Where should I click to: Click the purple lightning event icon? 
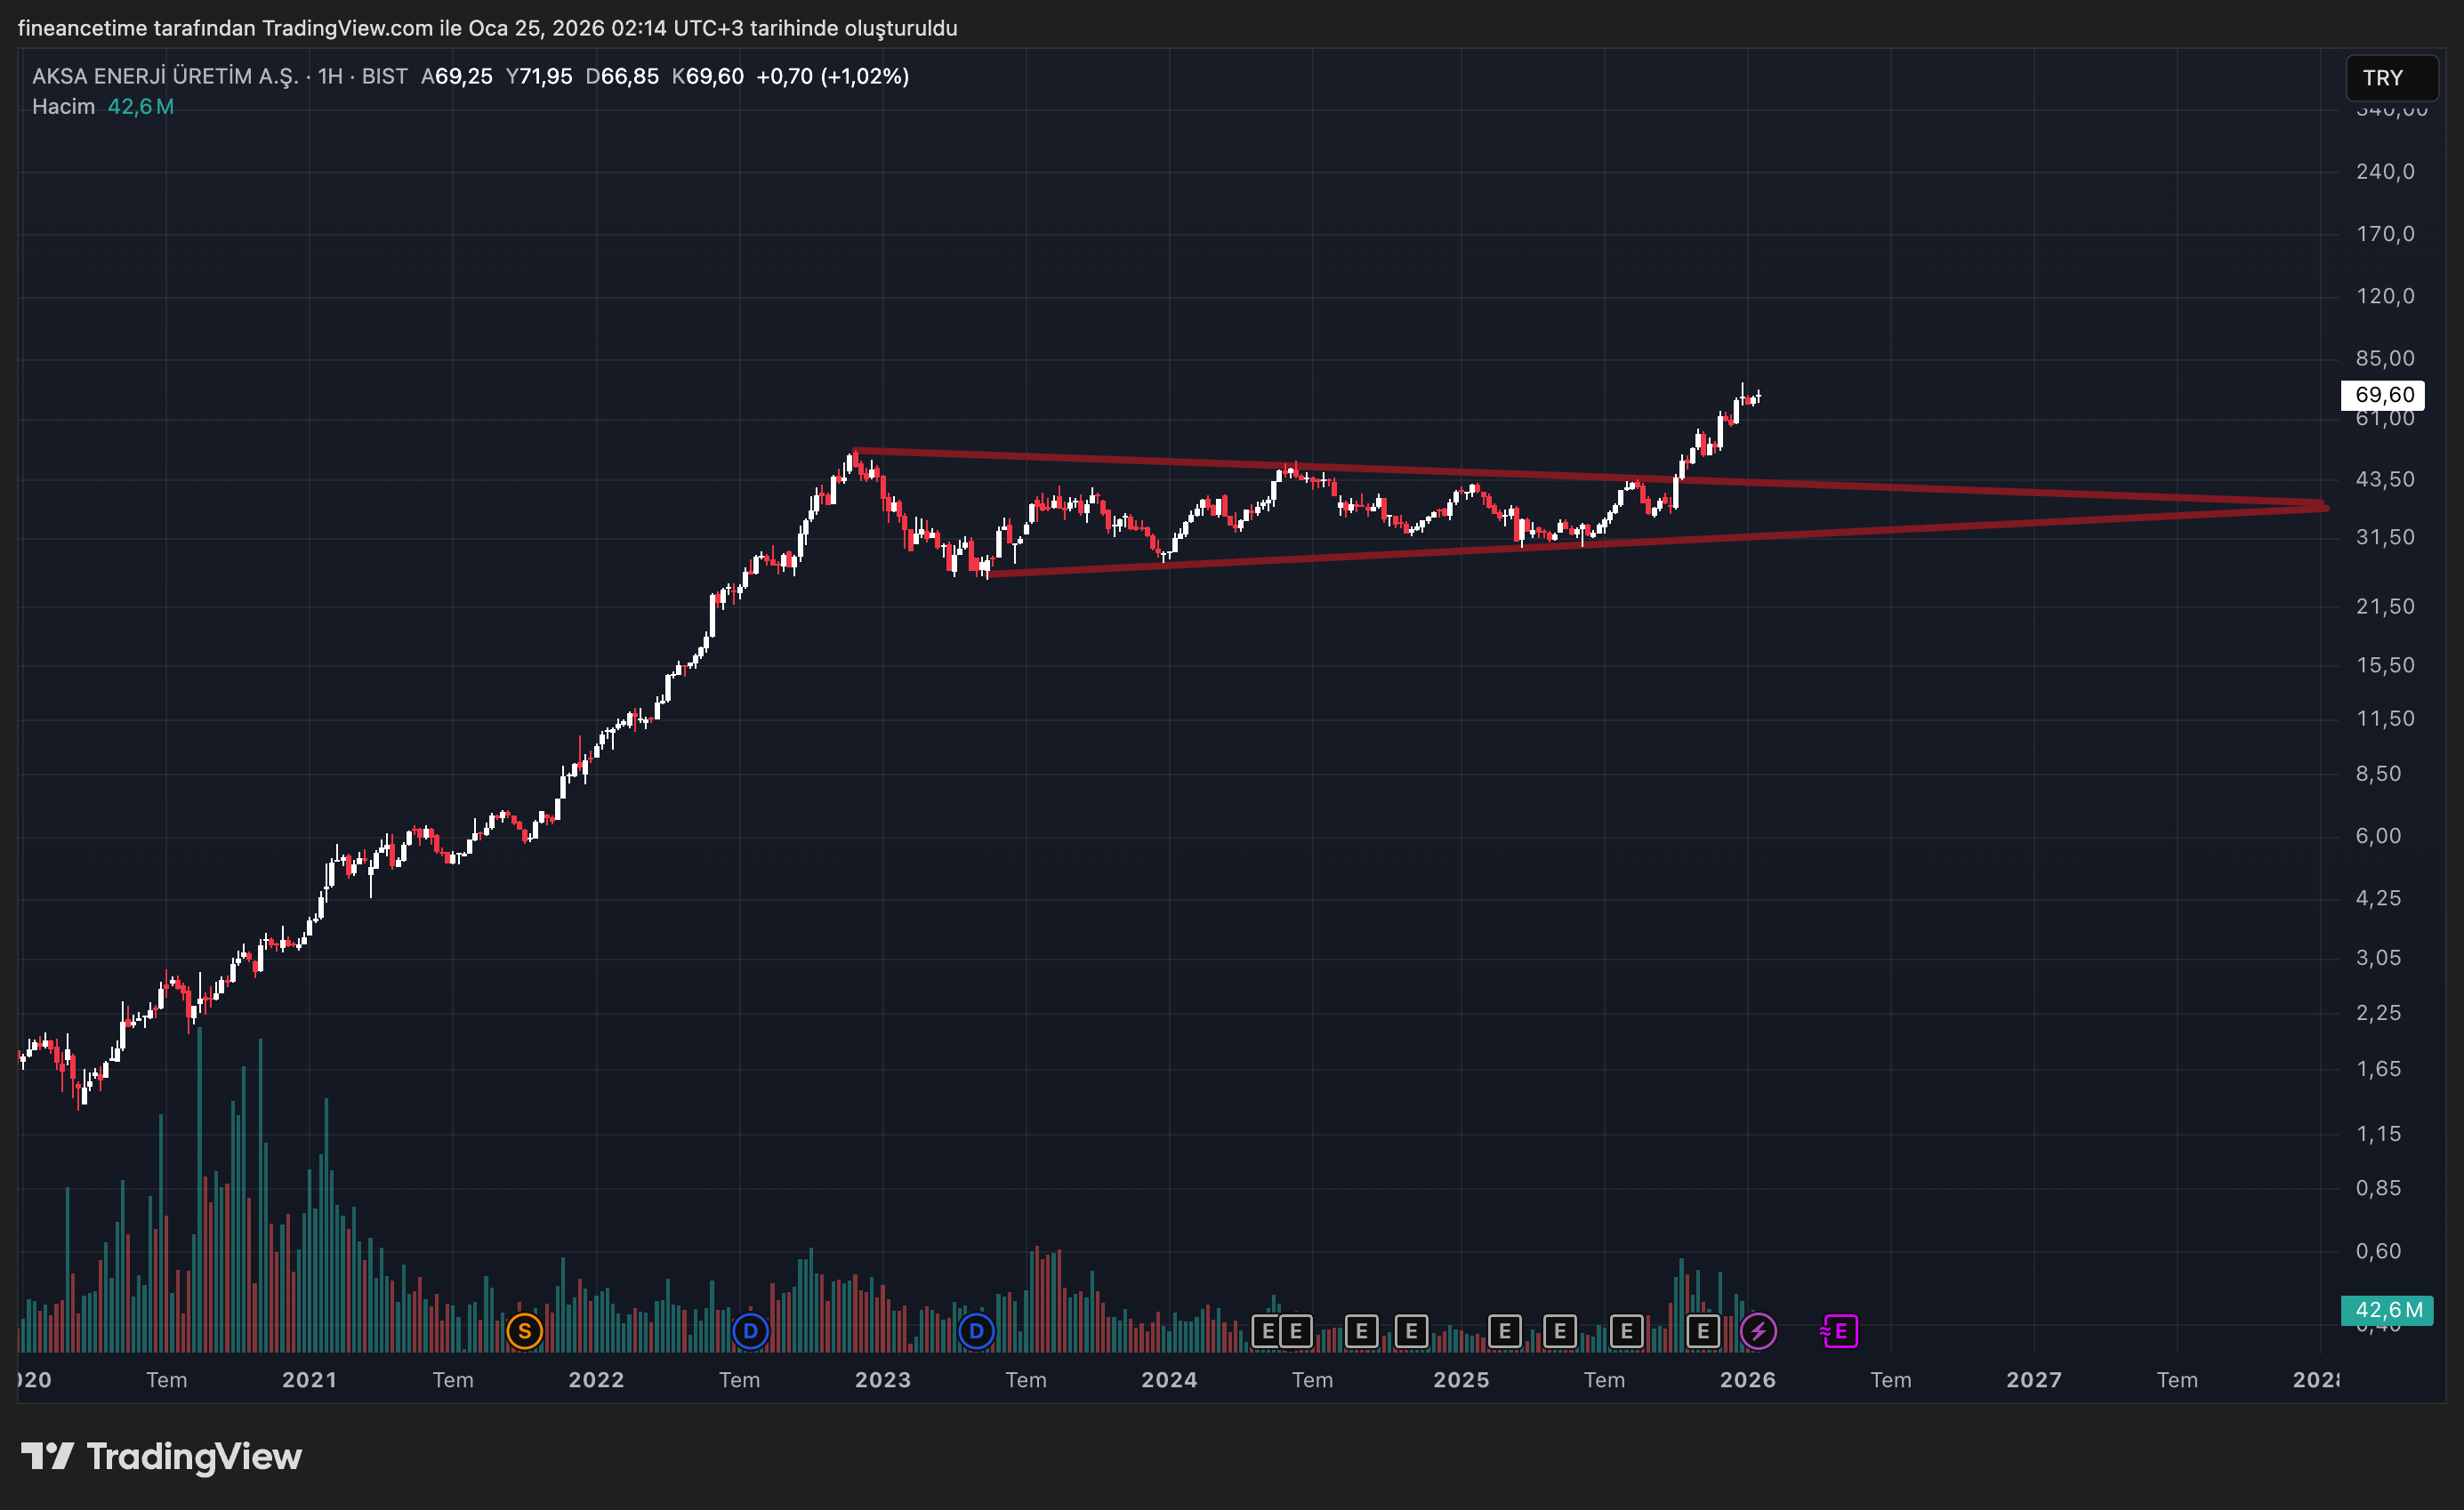(x=1759, y=1331)
